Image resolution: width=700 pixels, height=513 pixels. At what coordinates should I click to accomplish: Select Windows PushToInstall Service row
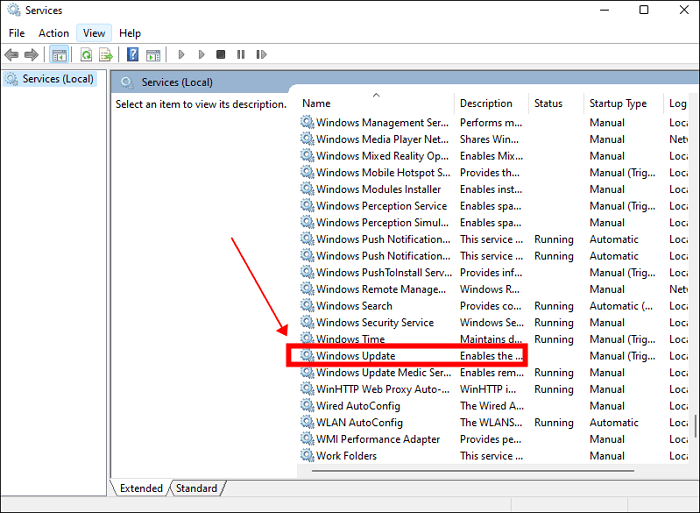(493, 273)
